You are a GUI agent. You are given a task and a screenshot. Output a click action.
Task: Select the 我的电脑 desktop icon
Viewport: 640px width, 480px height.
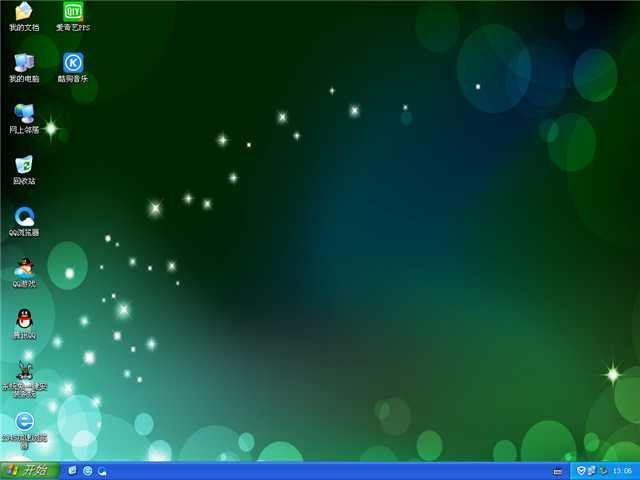pyautogui.click(x=24, y=63)
